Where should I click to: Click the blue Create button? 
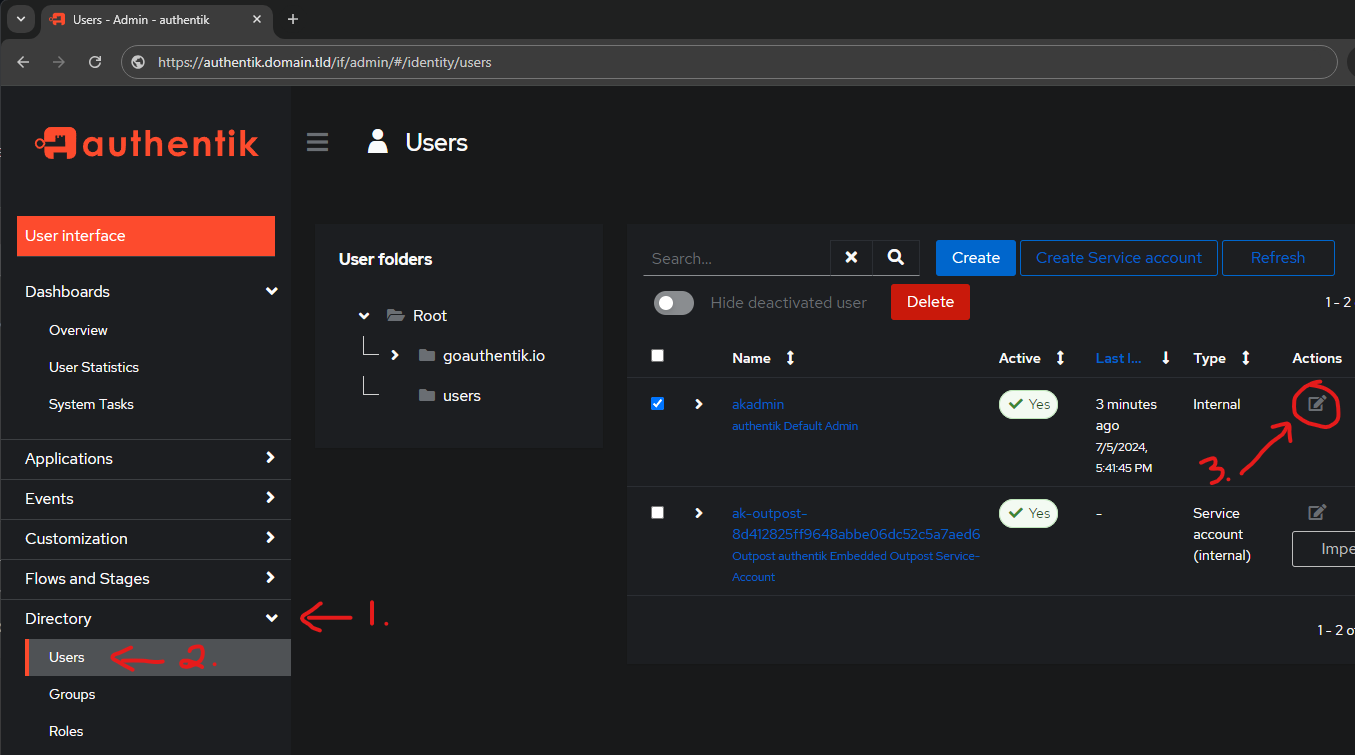[976, 258]
